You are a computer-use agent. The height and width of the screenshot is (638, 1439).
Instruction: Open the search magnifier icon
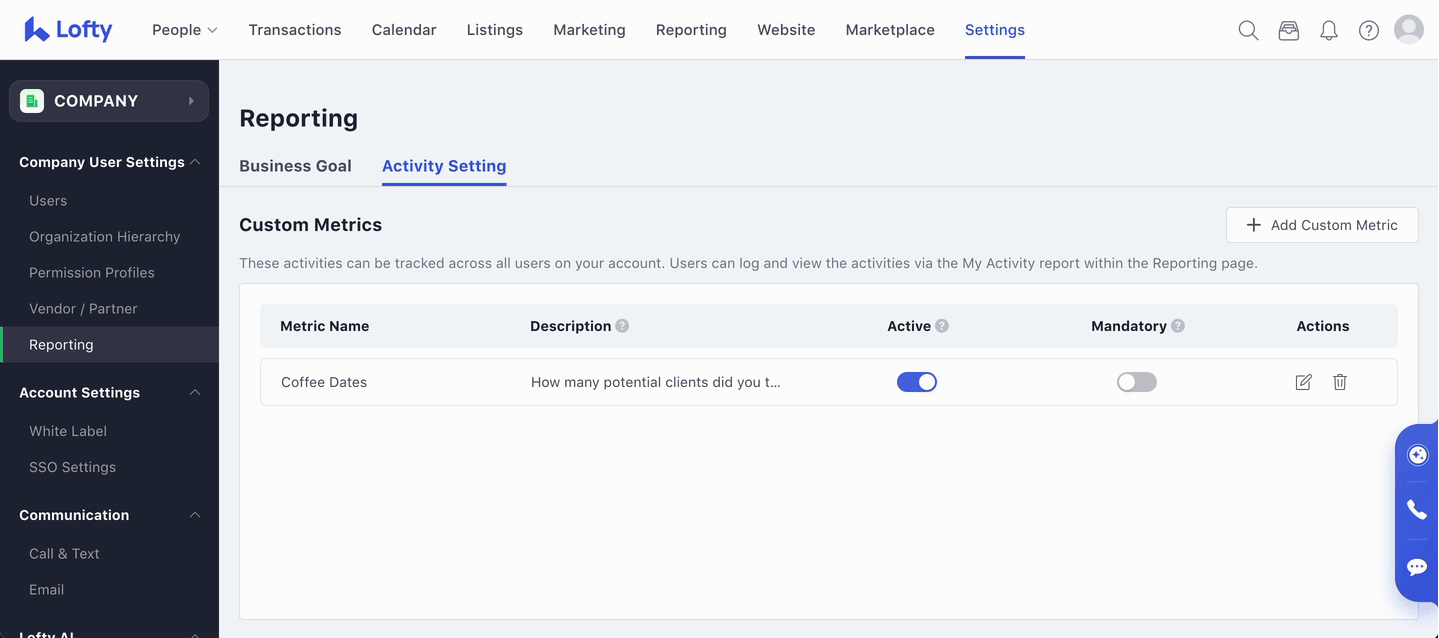point(1248,30)
